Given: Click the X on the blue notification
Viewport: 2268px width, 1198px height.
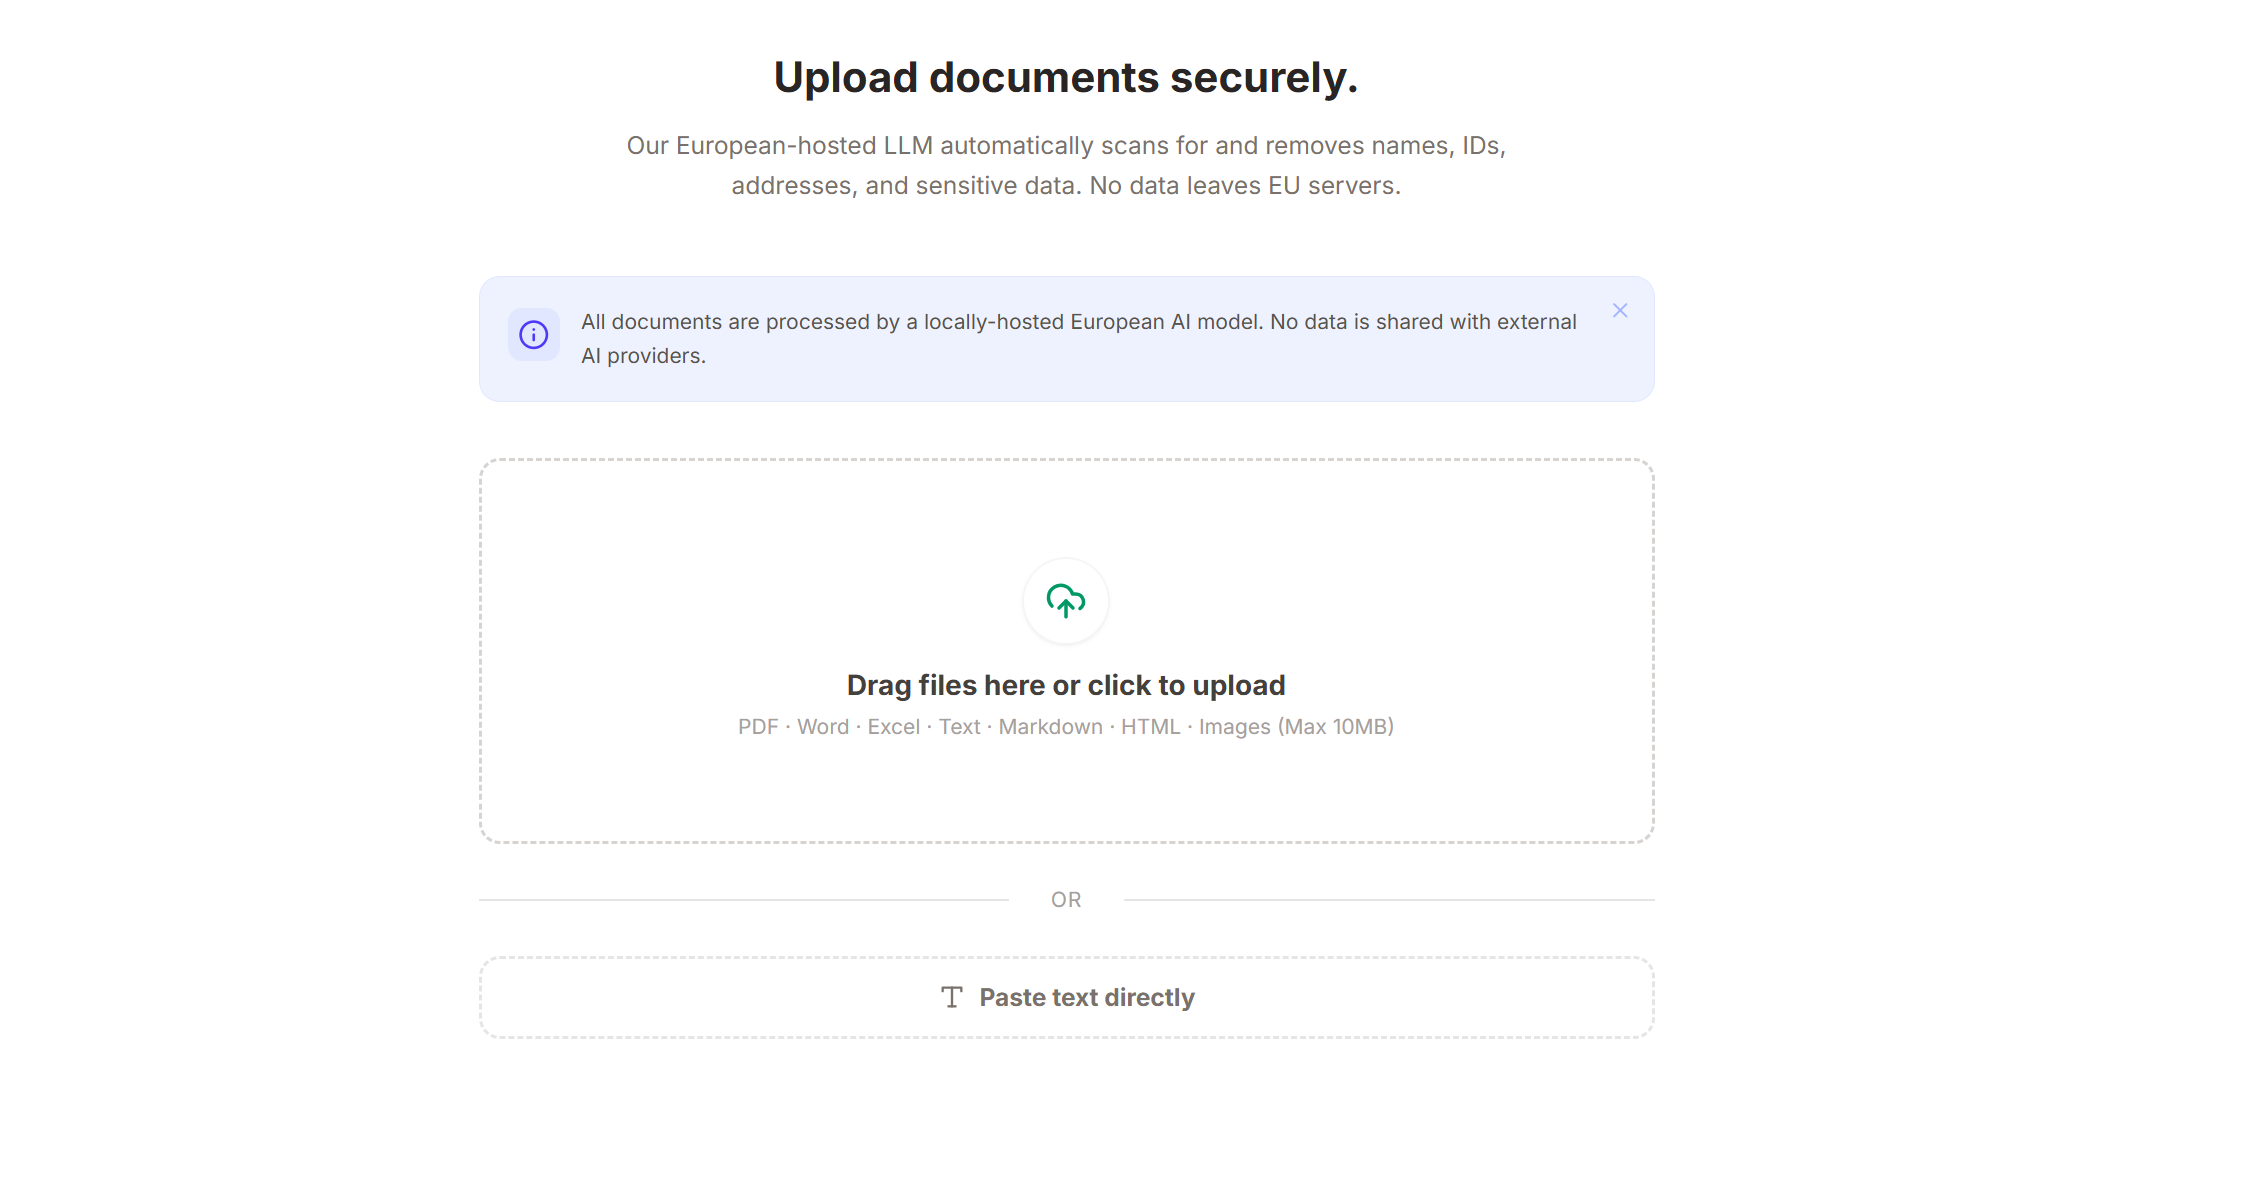Looking at the screenshot, I should pos(1620,310).
